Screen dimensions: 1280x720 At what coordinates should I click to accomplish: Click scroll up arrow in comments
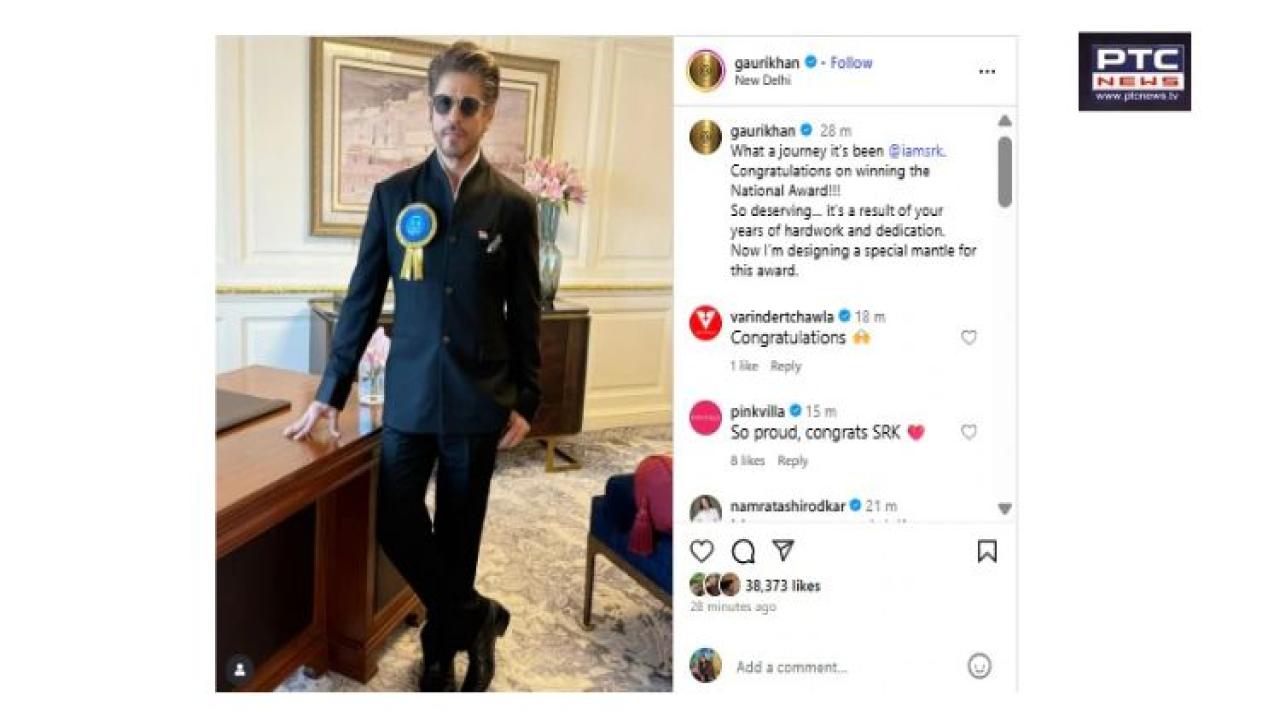(x=1005, y=121)
